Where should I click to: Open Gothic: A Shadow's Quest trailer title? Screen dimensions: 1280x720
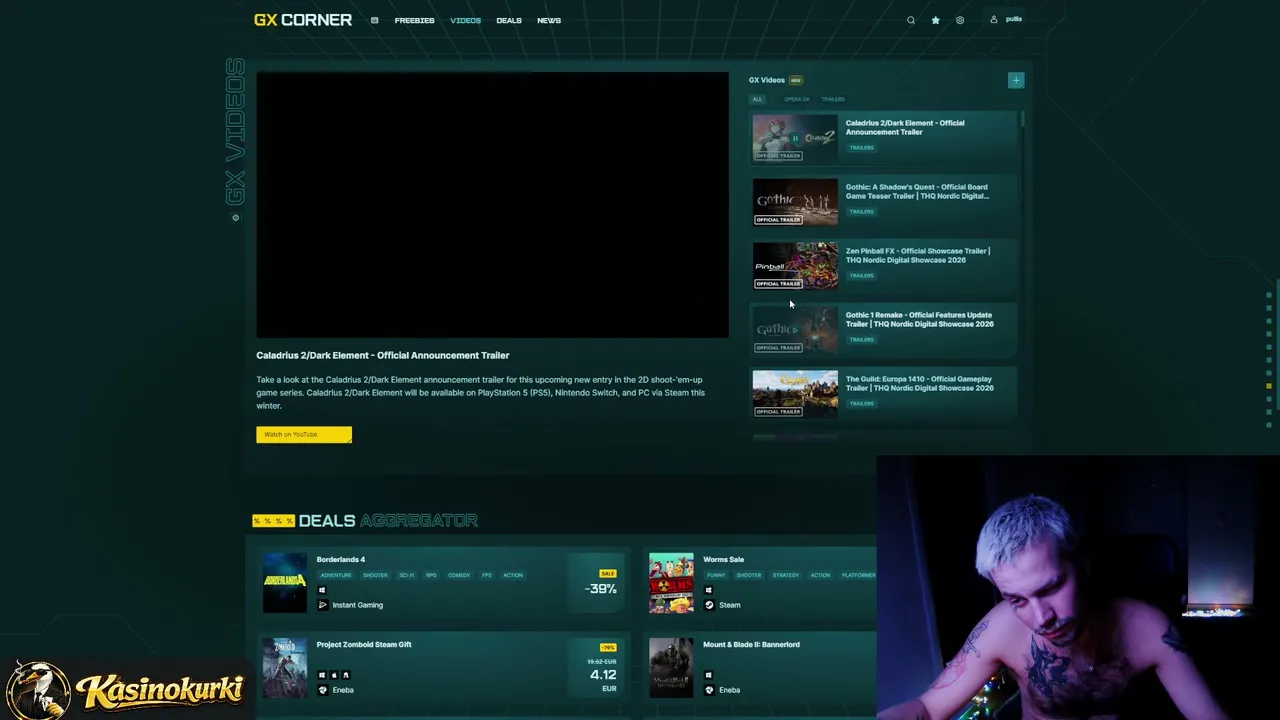(x=917, y=191)
